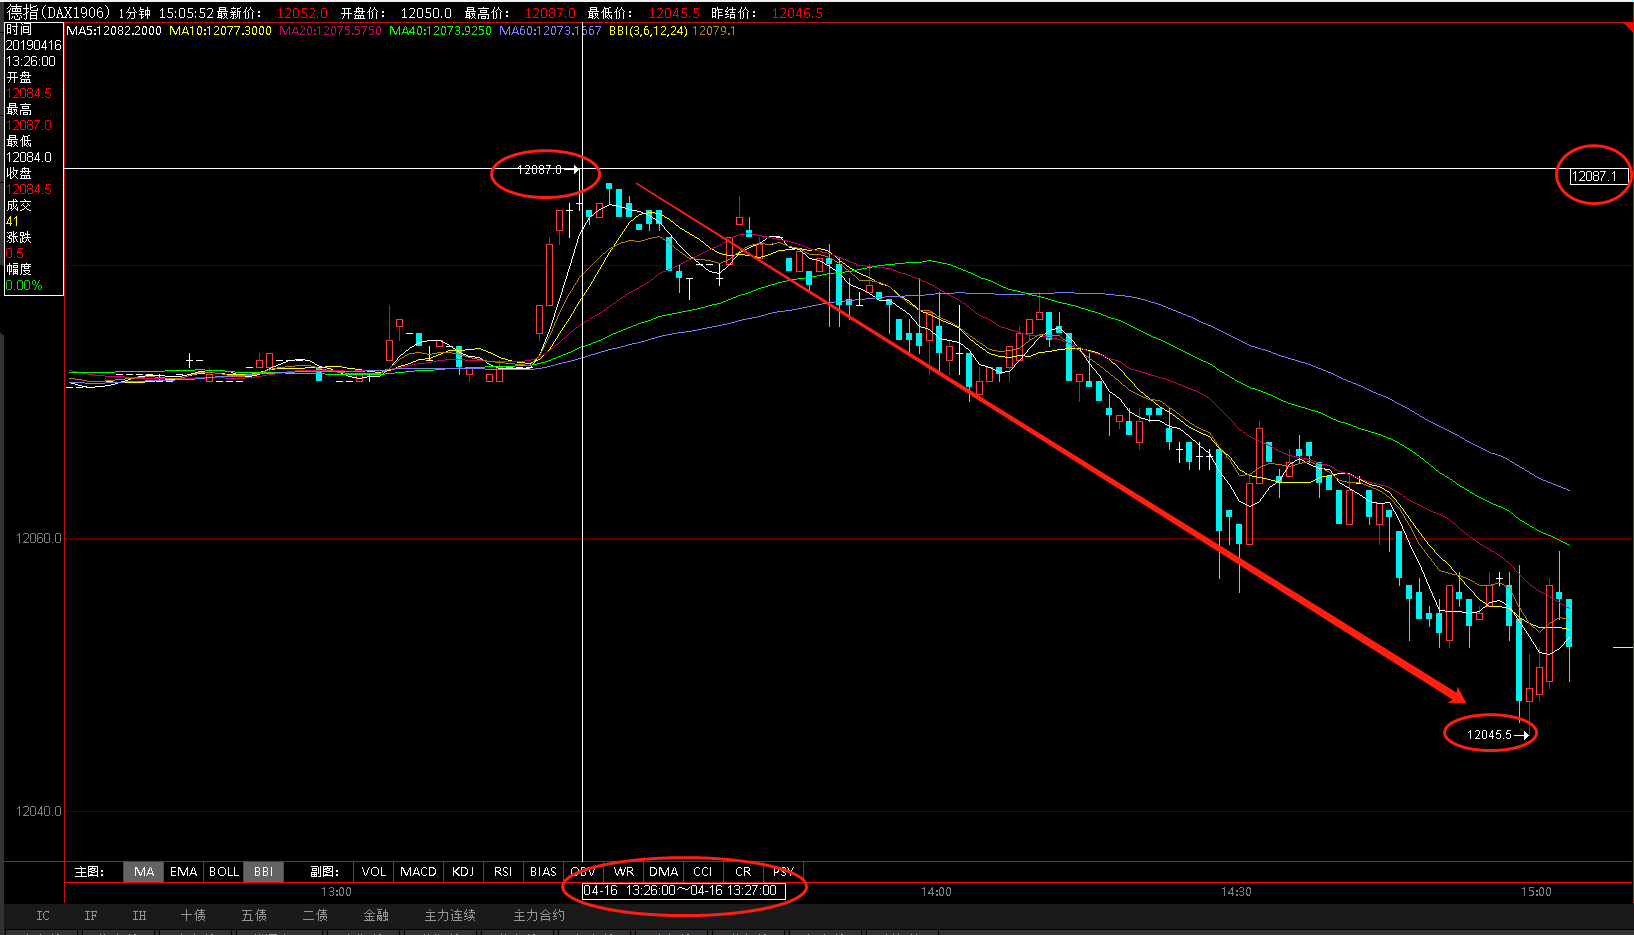
Task: Click the 12087.1 crosshair price tag
Action: [1598, 176]
